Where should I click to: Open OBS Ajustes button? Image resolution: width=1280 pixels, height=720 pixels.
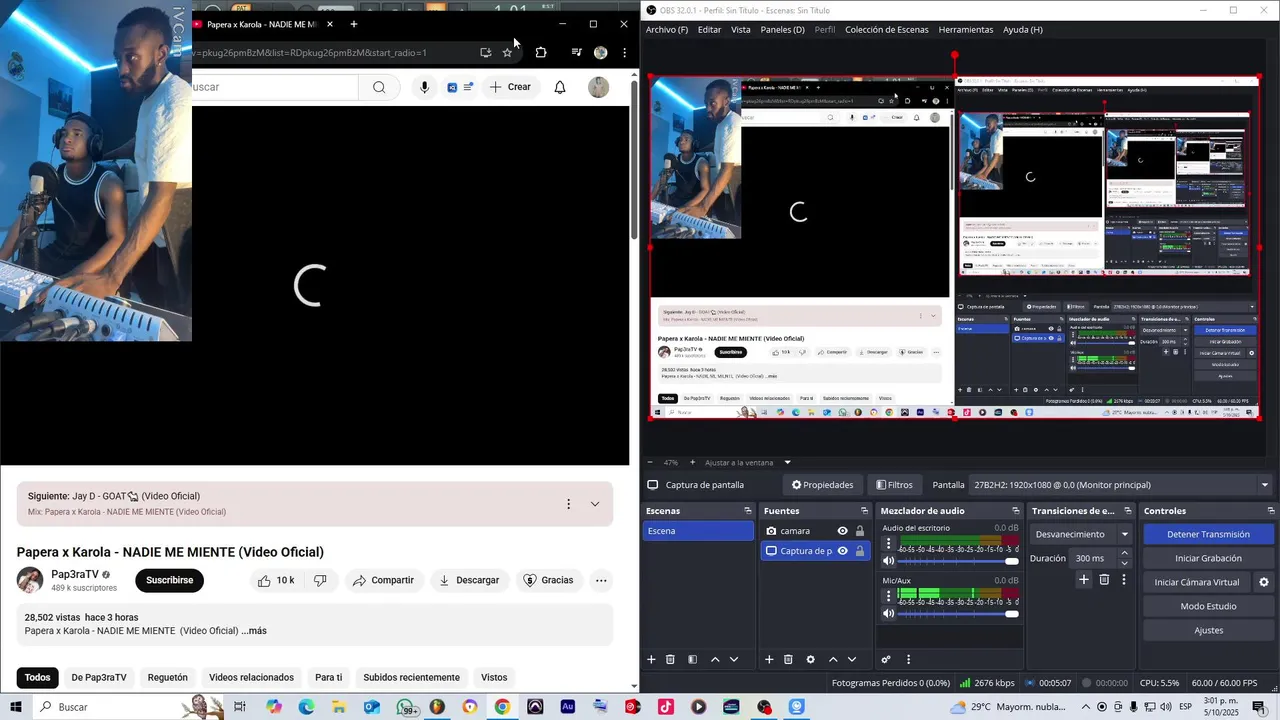(1208, 630)
